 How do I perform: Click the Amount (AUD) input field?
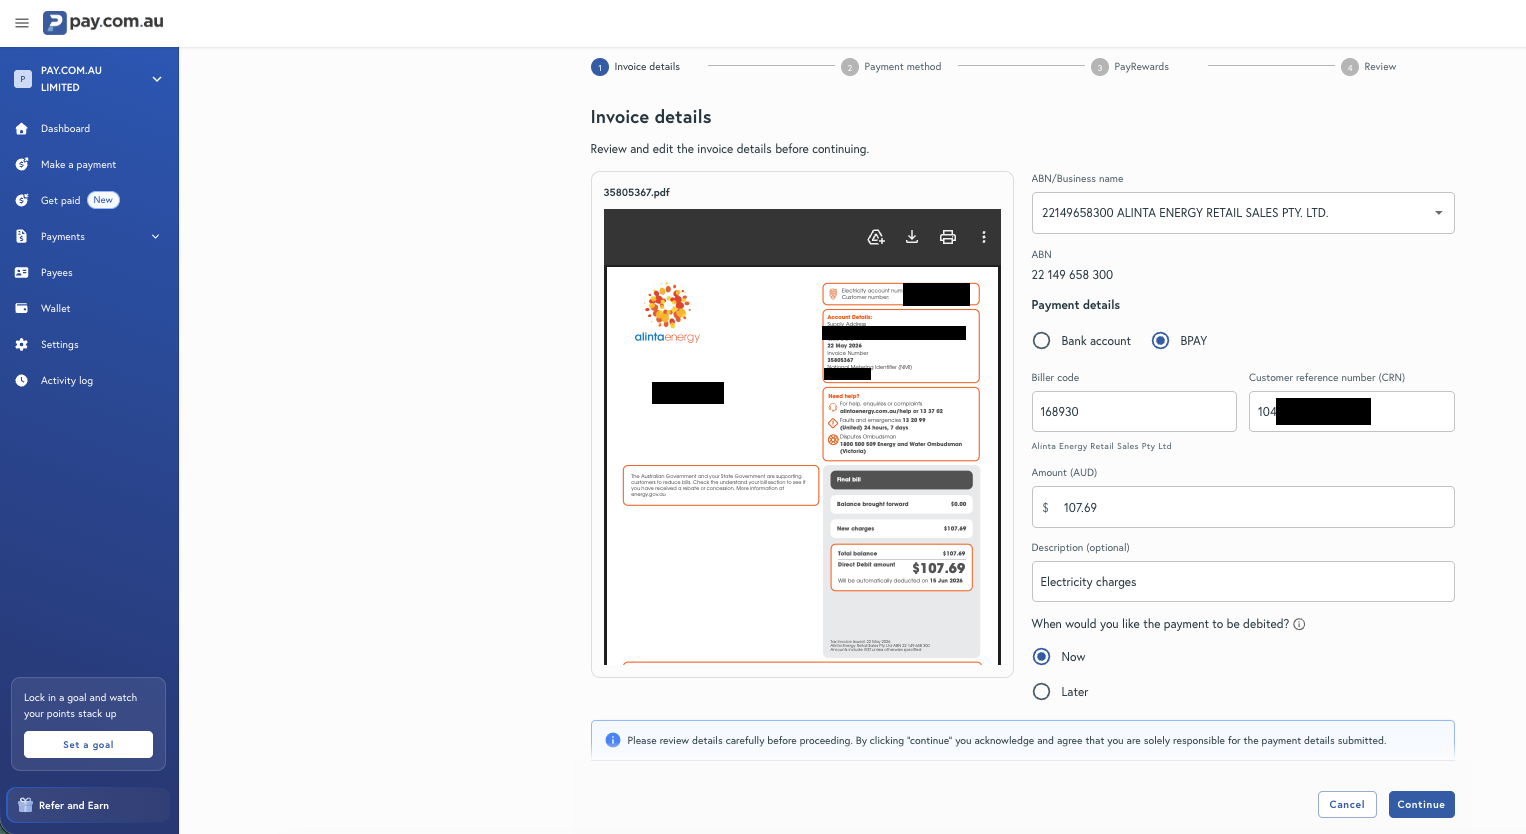click(1242, 507)
